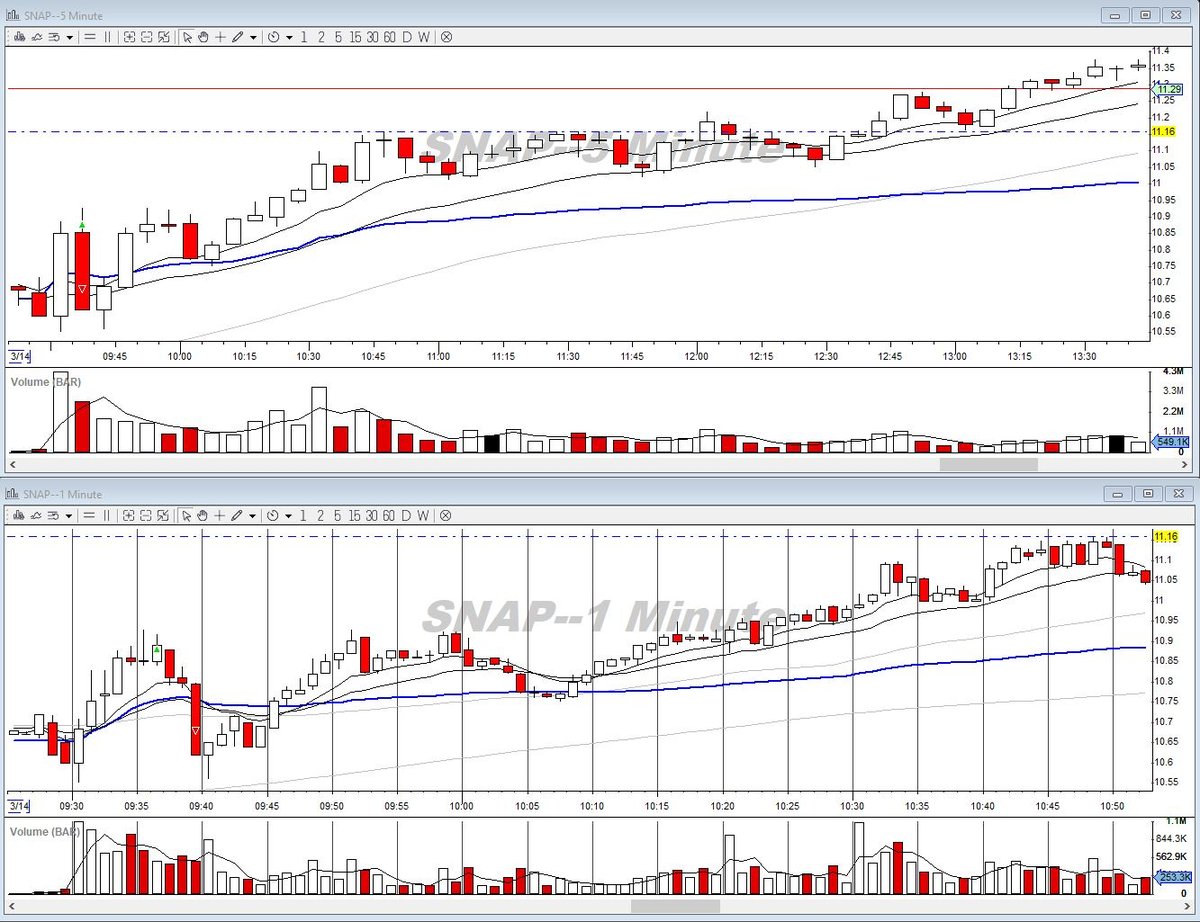Click chart type icon in 1 Minute window
1200x922 pixels.
point(18,515)
